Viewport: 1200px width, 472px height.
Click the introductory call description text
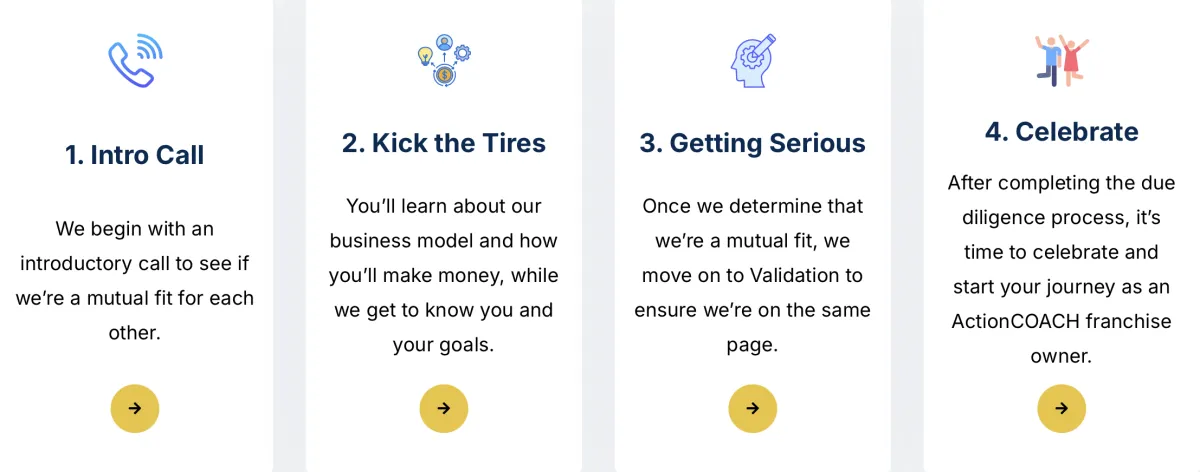pyautogui.click(x=135, y=280)
